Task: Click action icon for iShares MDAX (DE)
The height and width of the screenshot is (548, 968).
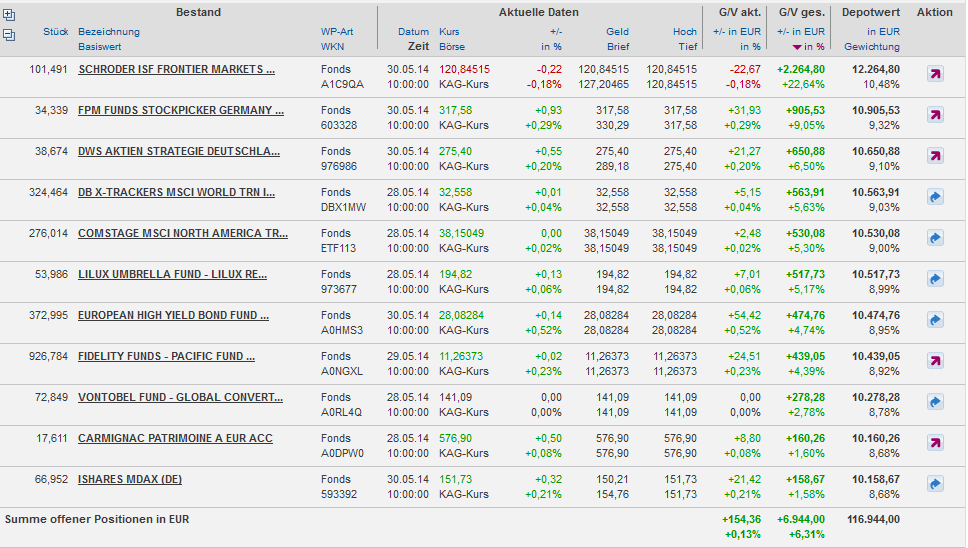Action: [935, 484]
